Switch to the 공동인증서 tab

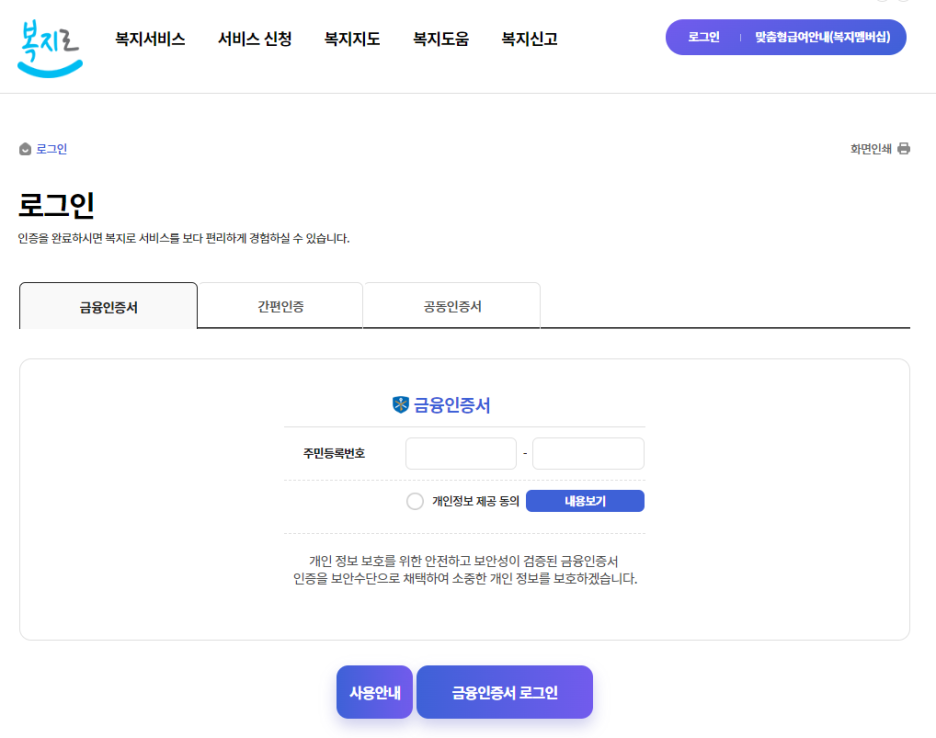[451, 305]
